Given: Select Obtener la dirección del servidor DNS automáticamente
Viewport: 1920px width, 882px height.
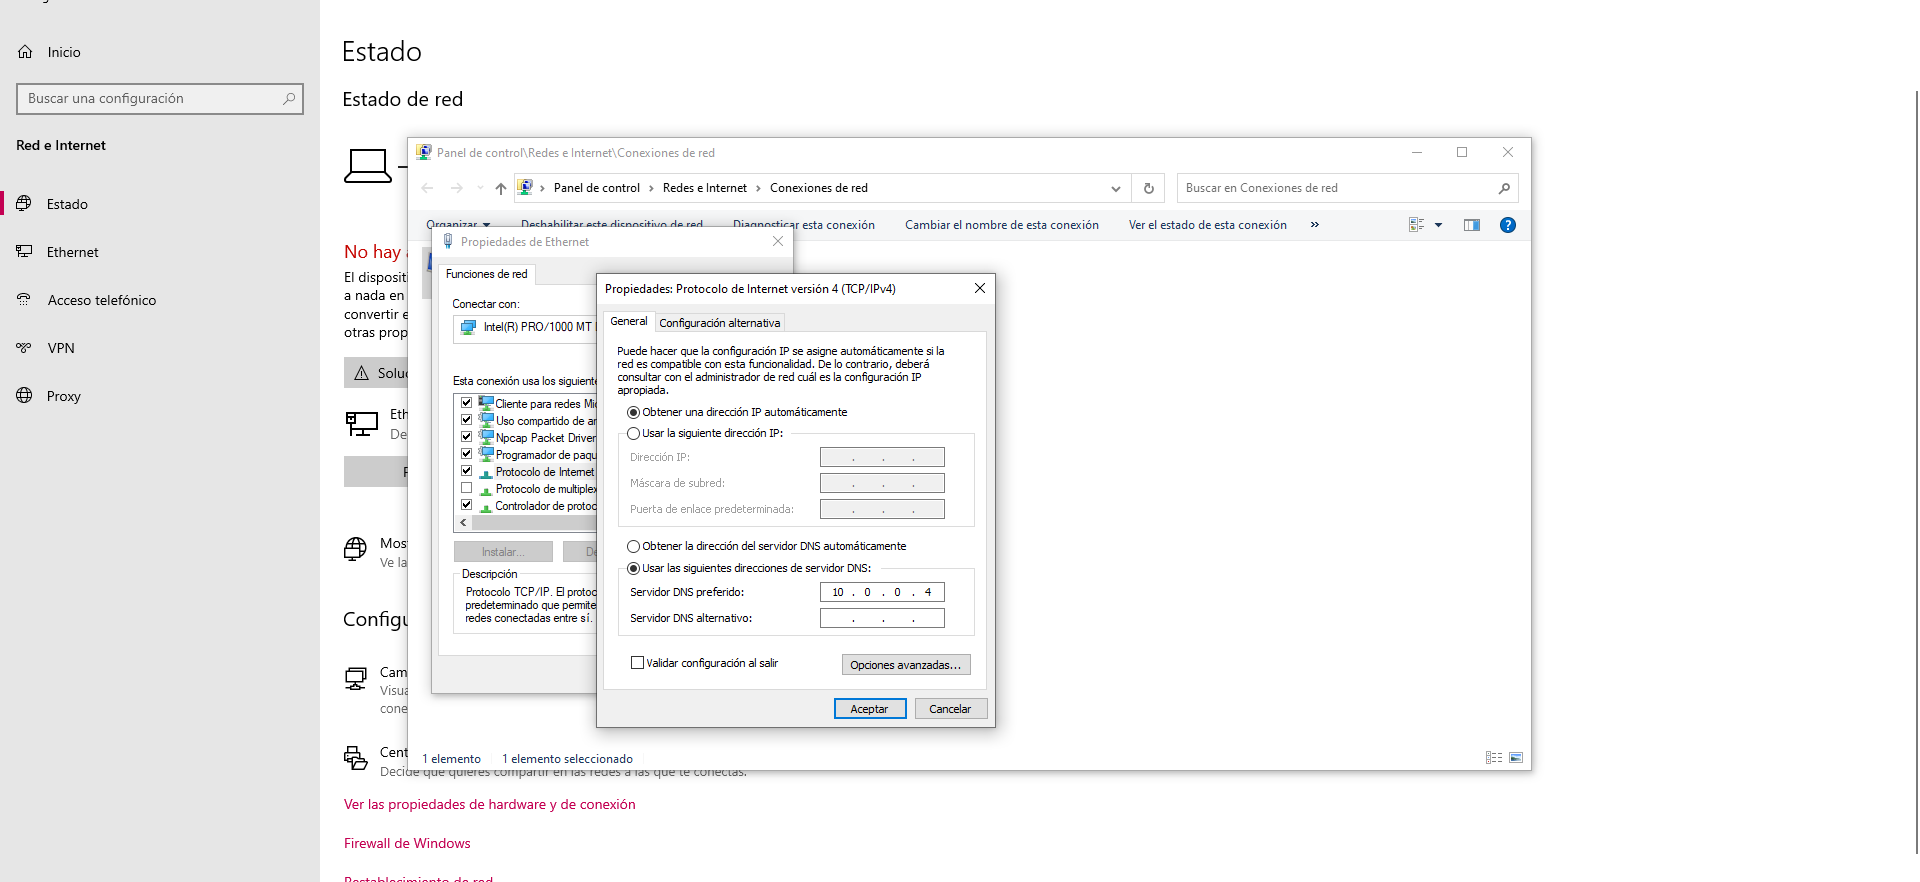Looking at the screenshot, I should 634,547.
